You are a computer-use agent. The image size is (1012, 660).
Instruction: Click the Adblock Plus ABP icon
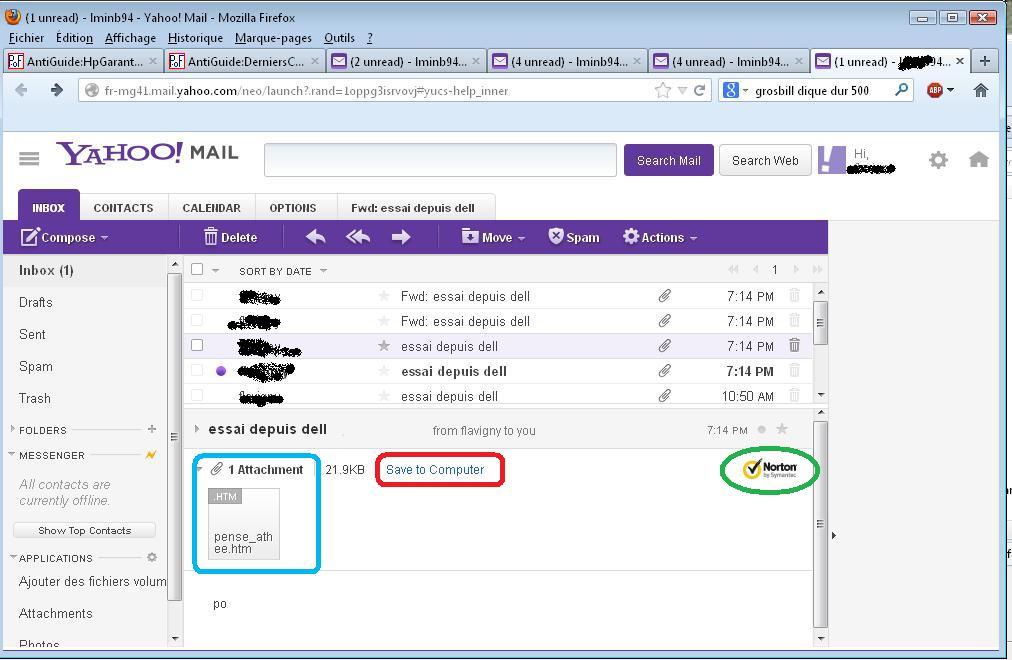click(x=935, y=90)
